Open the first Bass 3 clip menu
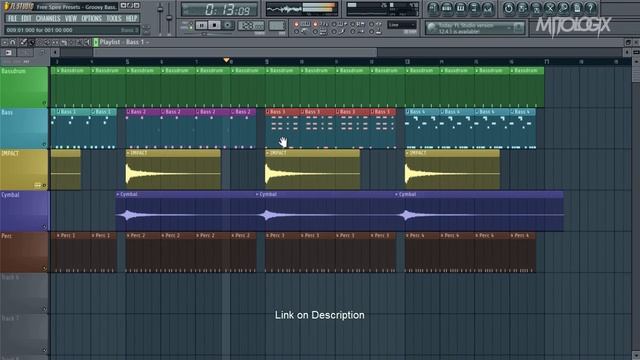The image size is (640, 360). click(268, 112)
